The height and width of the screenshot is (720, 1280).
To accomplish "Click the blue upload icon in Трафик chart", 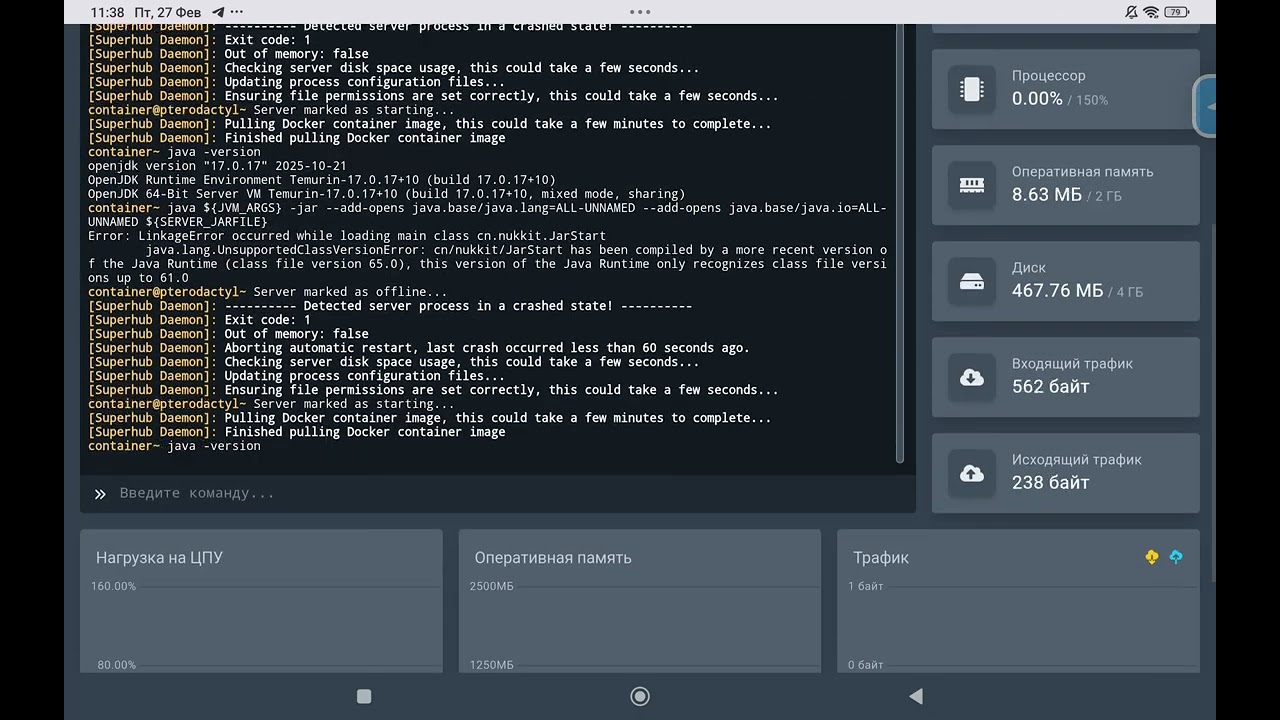I will (1176, 557).
